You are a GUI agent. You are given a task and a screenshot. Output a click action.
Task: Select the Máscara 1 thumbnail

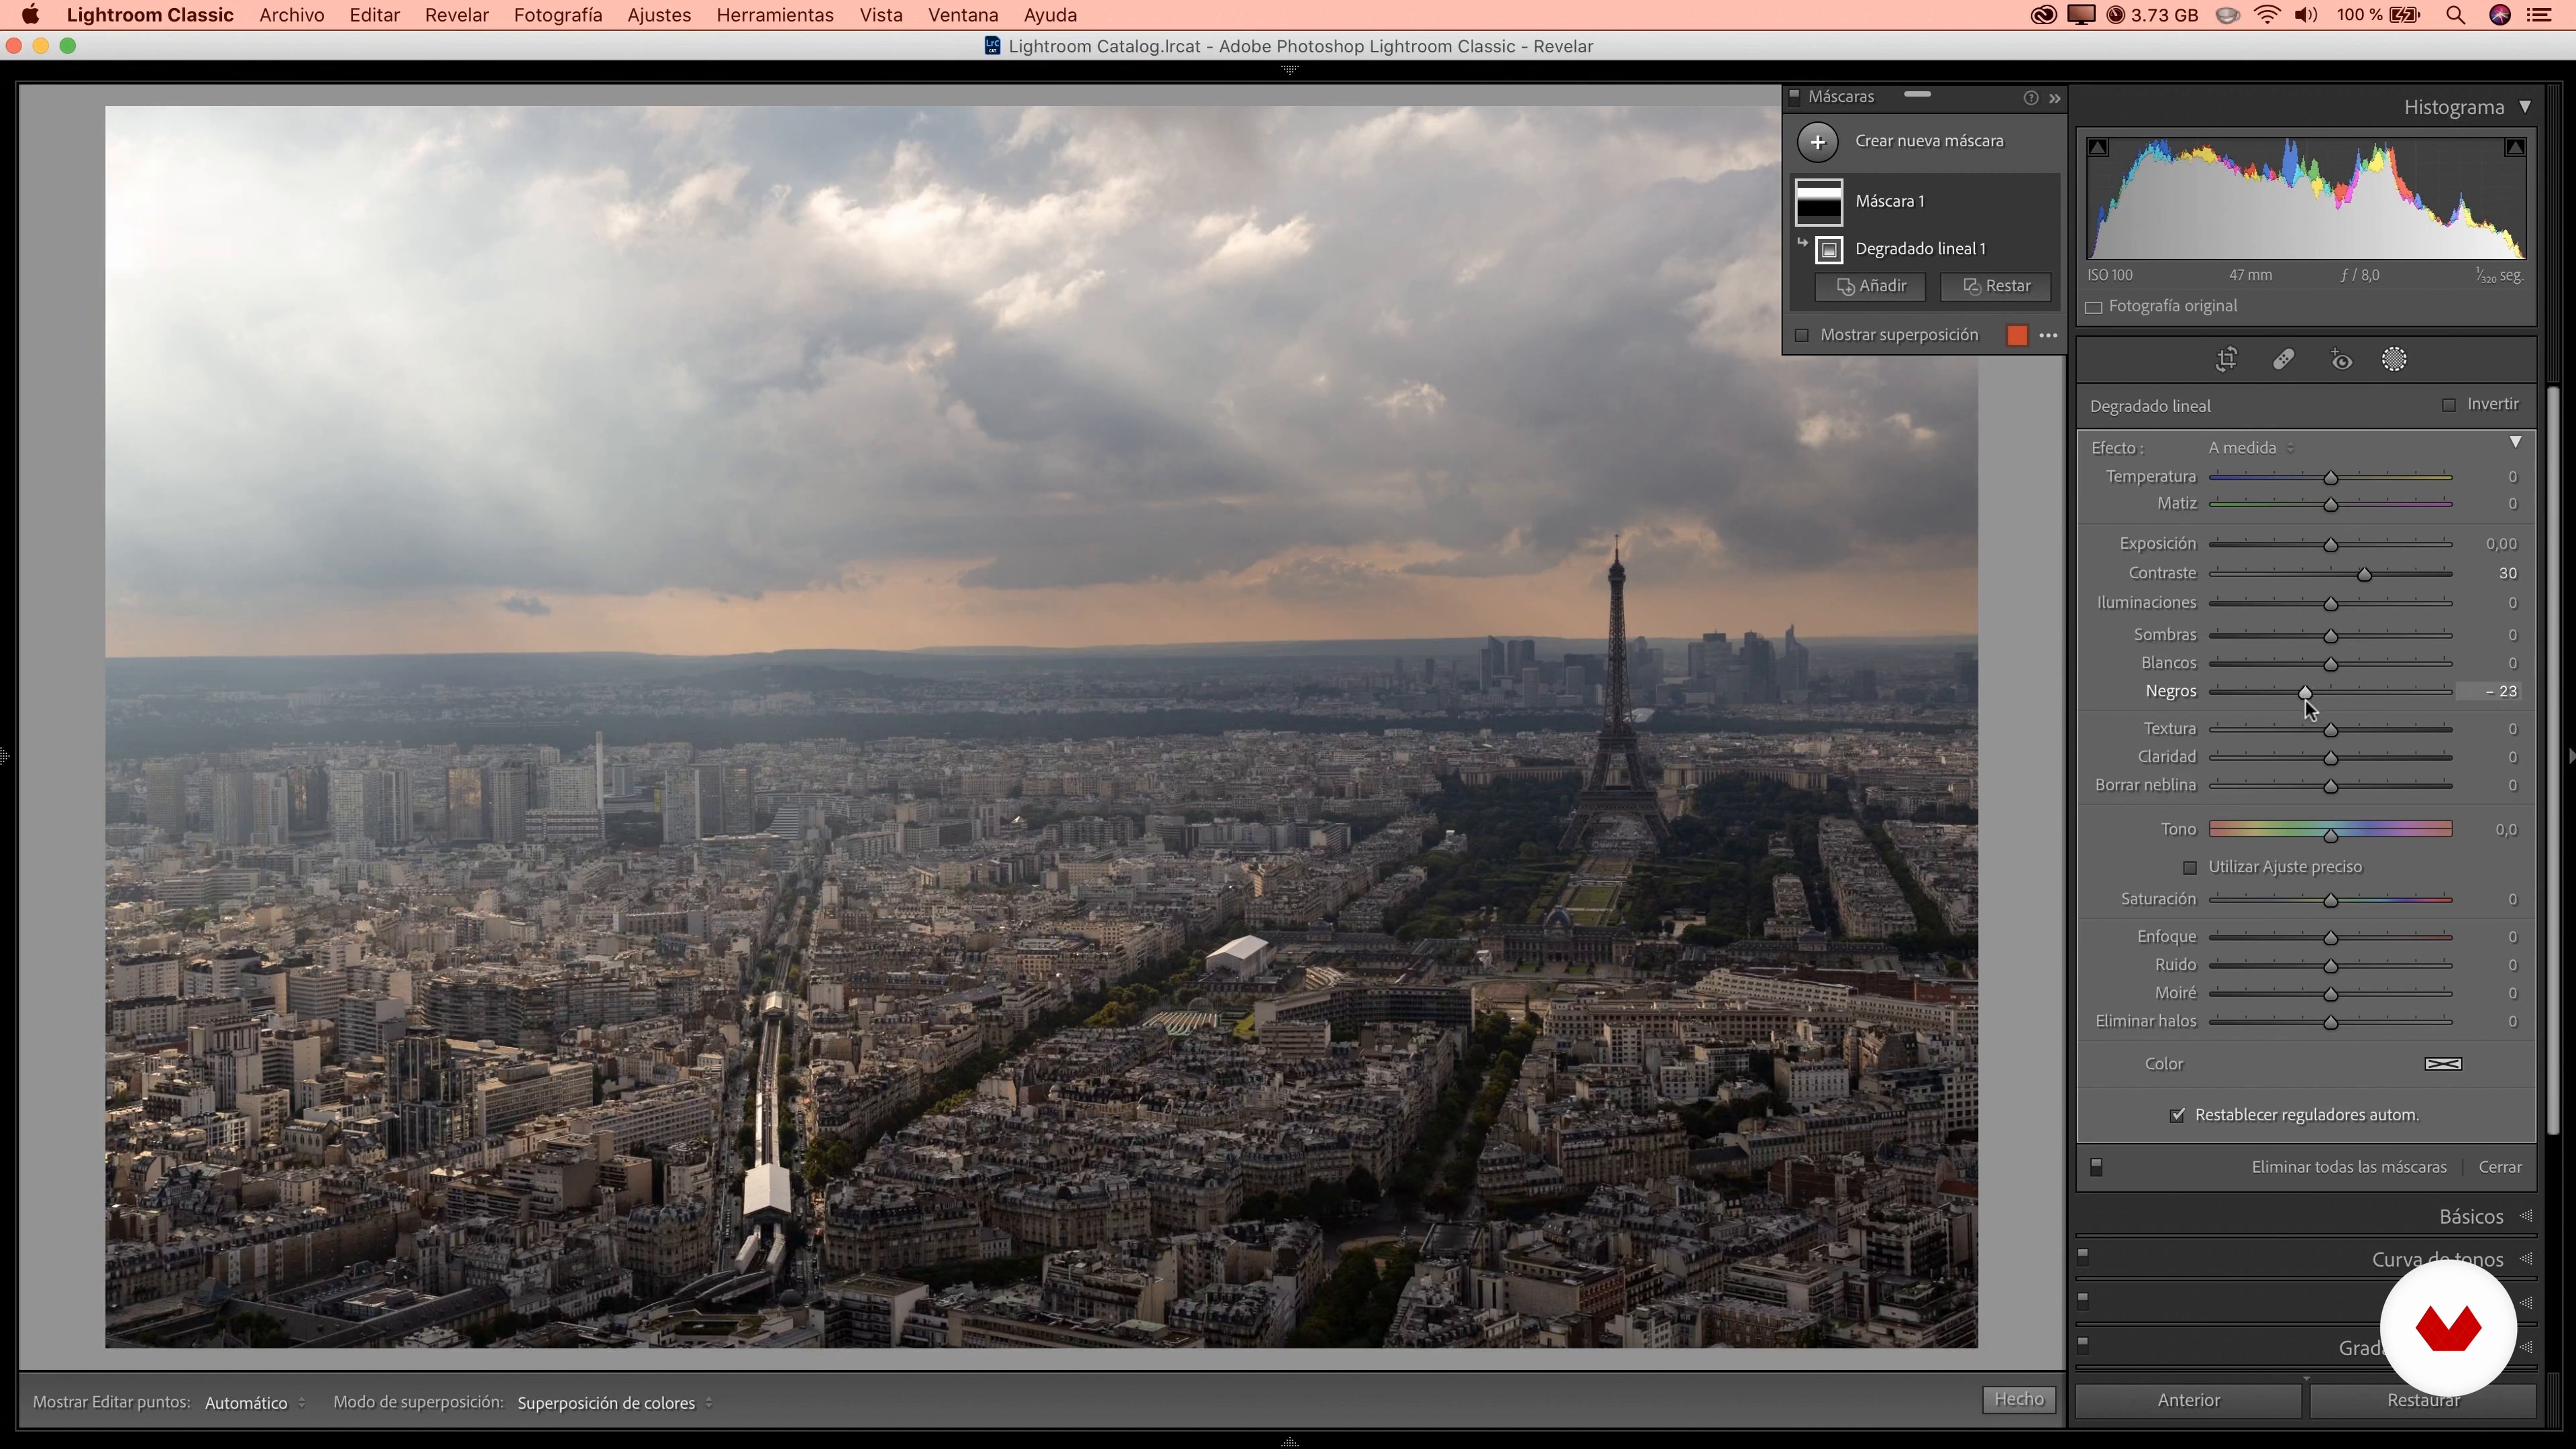click(1819, 202)
